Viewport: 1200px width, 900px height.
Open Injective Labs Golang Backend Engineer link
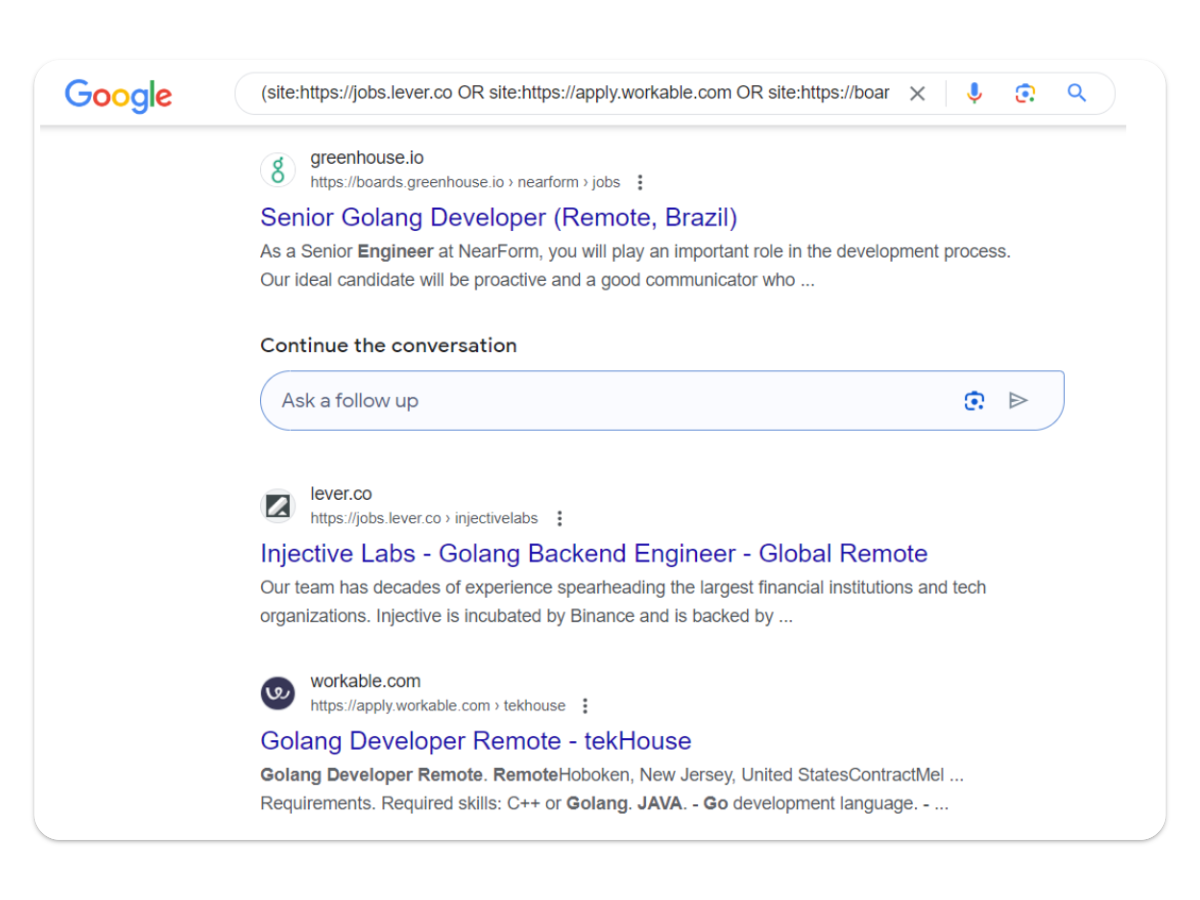[593, 553]
